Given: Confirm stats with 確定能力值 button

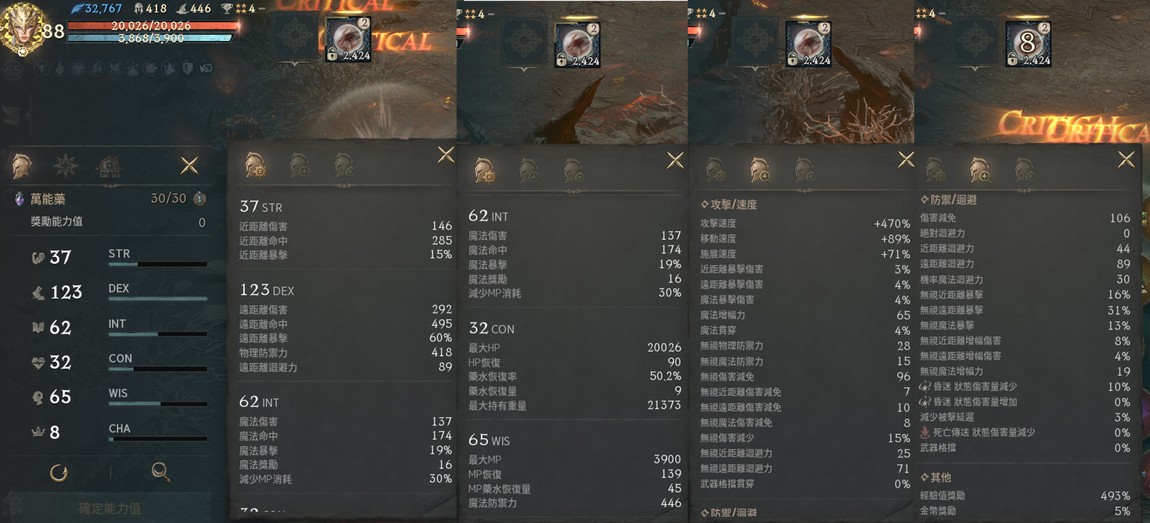Looking at the screenshot, I should pos(110,508).
